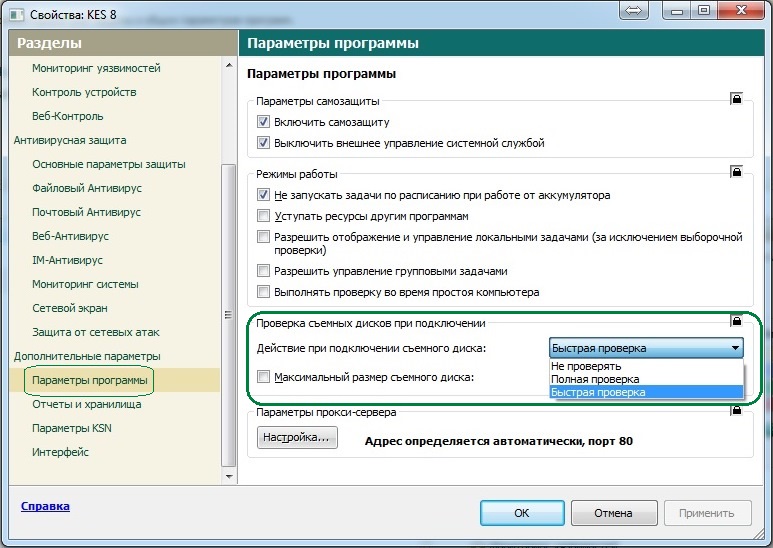Open Параметры KSN section
The image size is (773, 548).
pyautogui.click(x=71, y=428)
